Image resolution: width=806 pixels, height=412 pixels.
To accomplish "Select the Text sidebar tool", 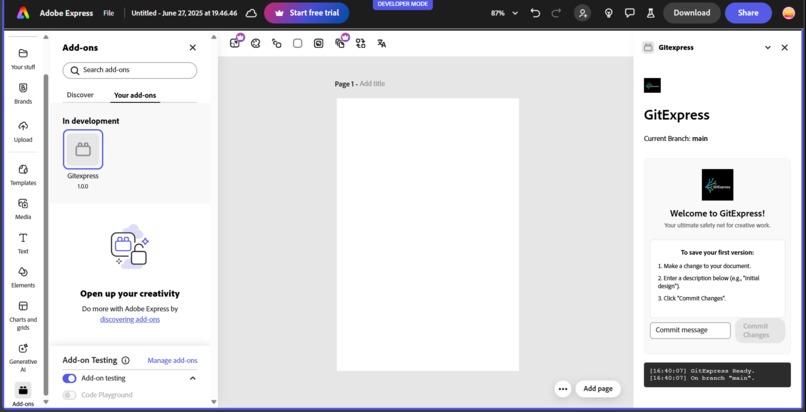I will pos(23,243).
